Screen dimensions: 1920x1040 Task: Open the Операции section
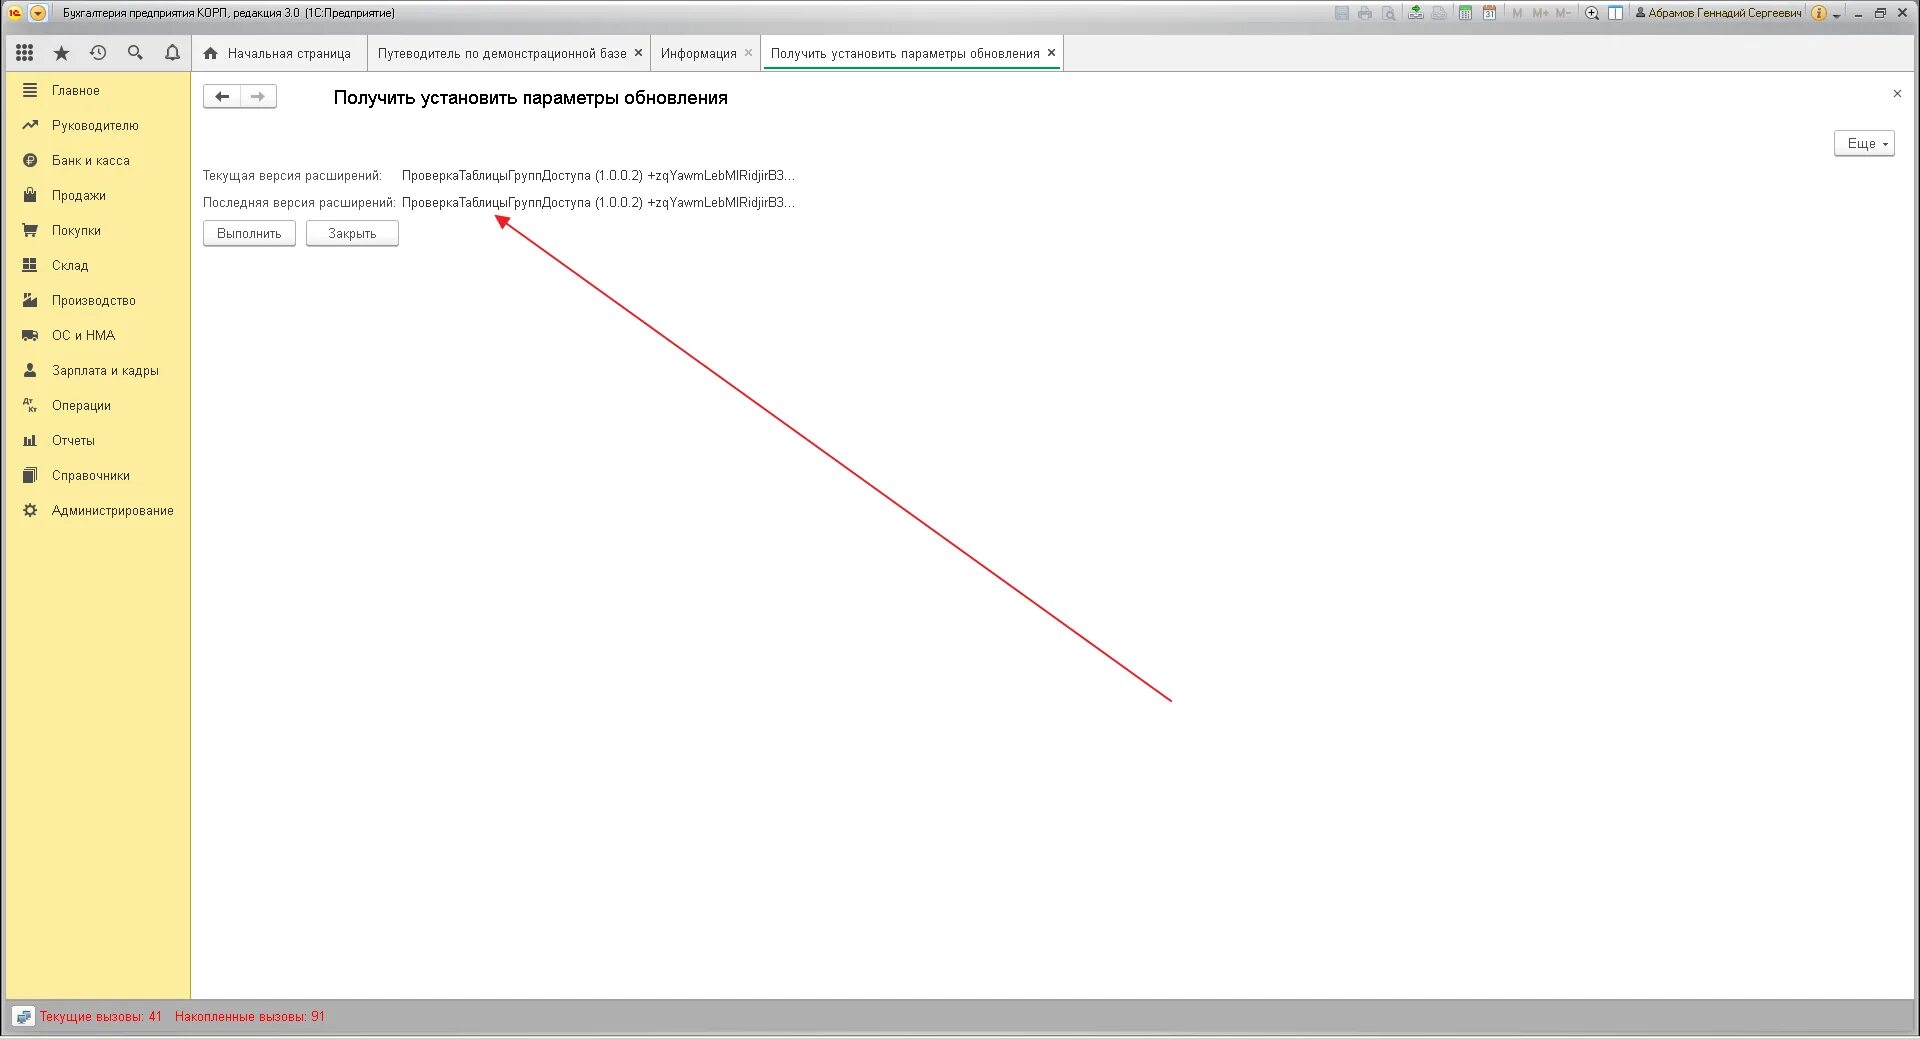pos(97,405)
